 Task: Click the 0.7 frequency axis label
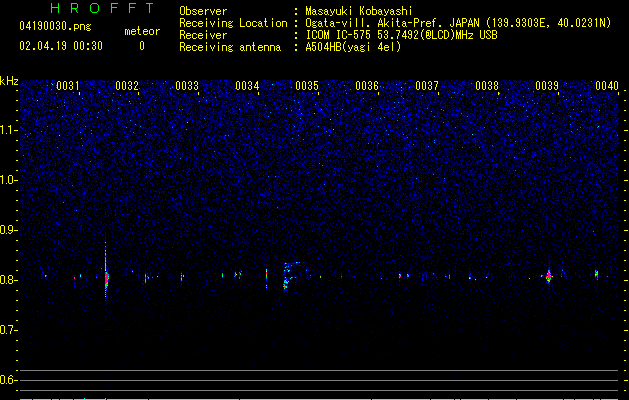9,330
